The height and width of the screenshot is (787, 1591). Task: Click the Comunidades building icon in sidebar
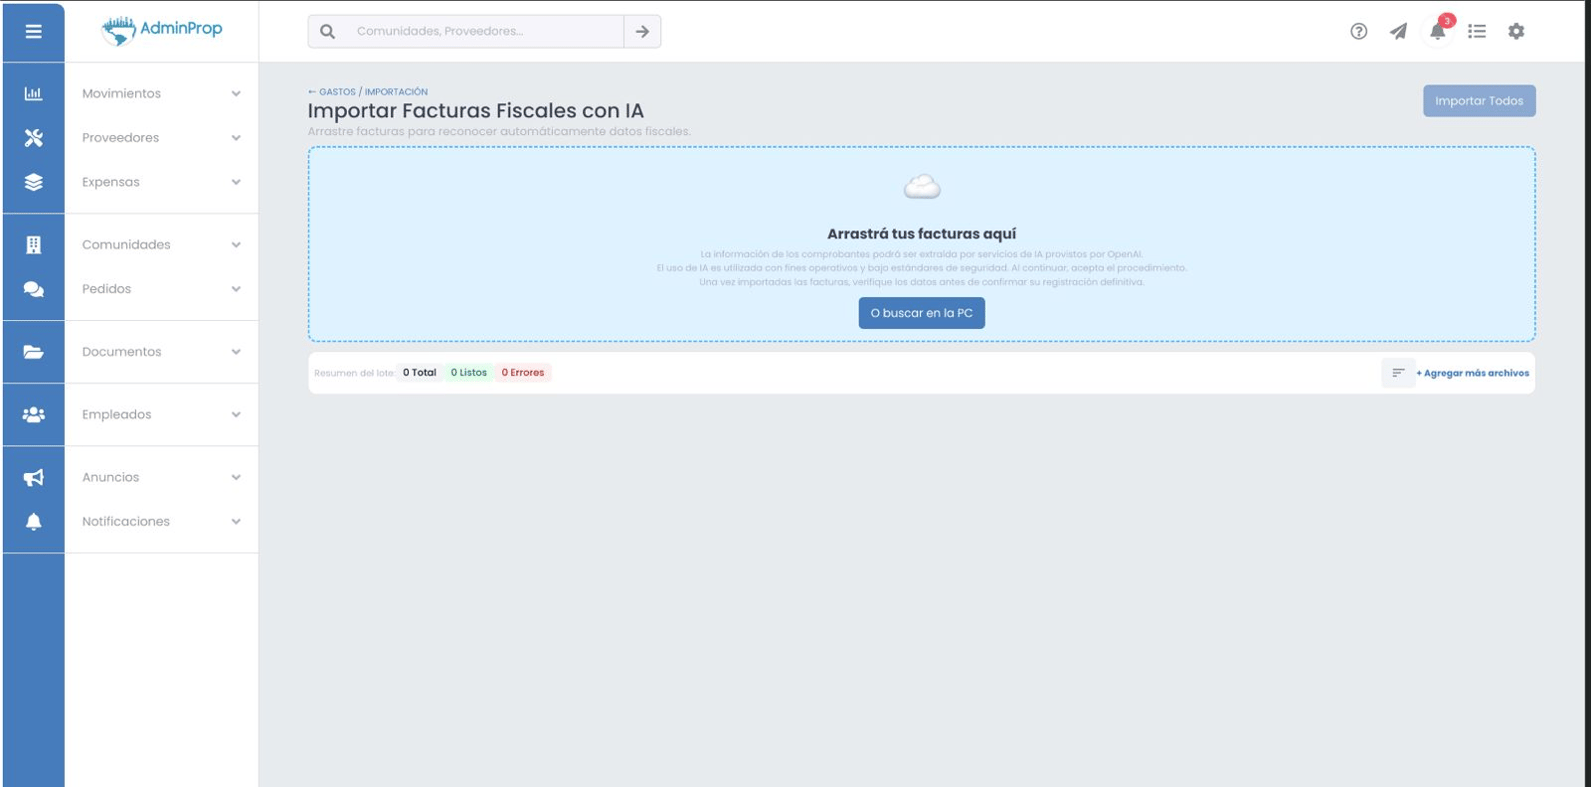pyautogui.click(x=33, y=244)
